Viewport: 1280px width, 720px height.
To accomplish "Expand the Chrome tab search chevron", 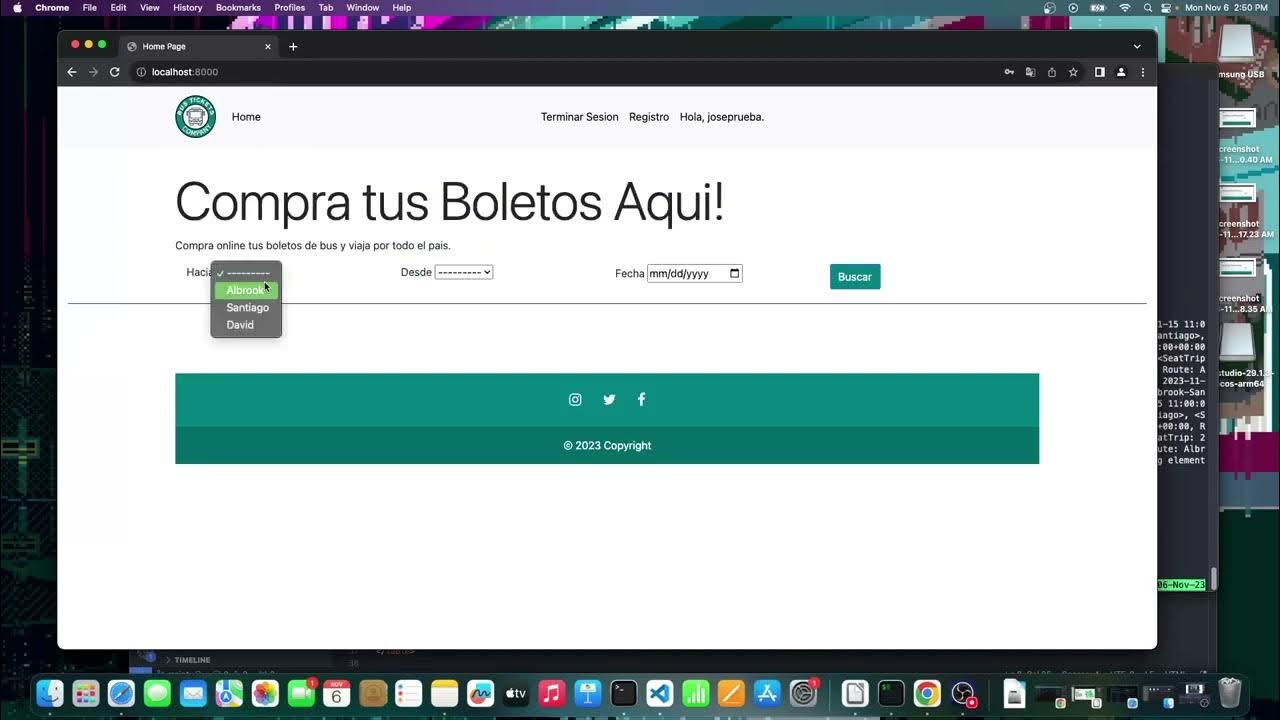I will 1137,46.
